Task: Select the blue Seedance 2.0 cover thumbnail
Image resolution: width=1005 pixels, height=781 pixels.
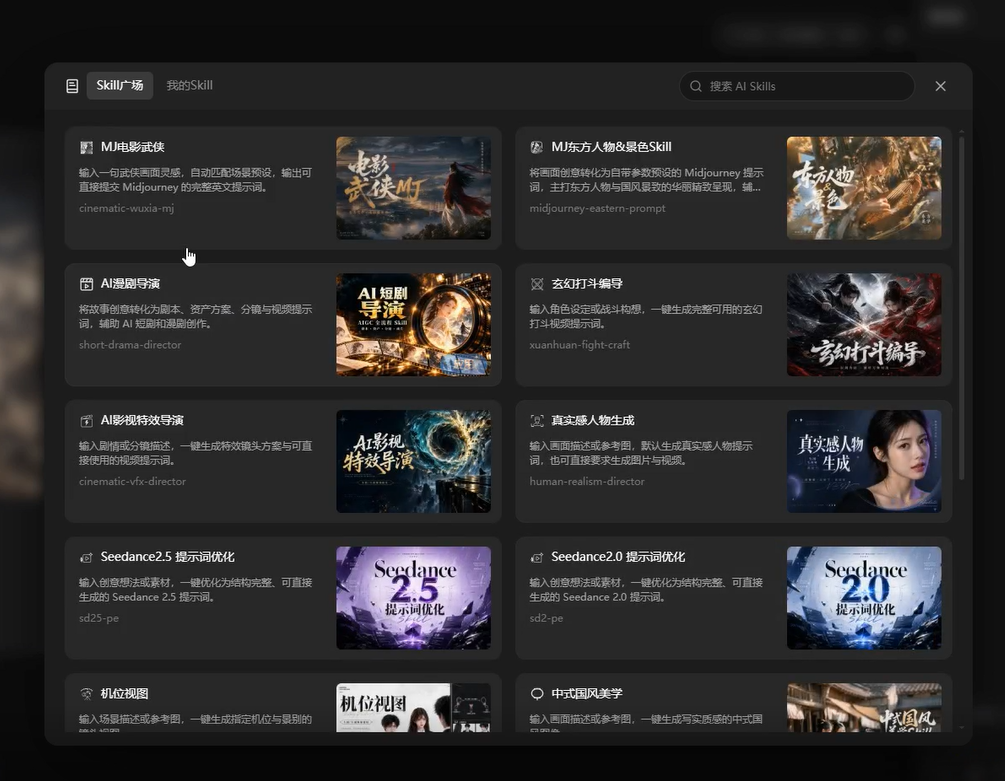Action: (864, 598)
